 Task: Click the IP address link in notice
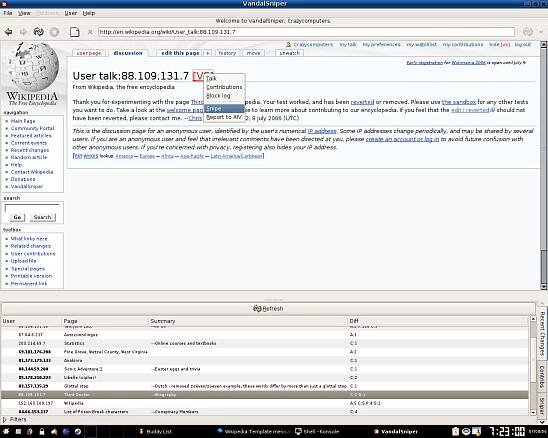[x=322, y=131]
